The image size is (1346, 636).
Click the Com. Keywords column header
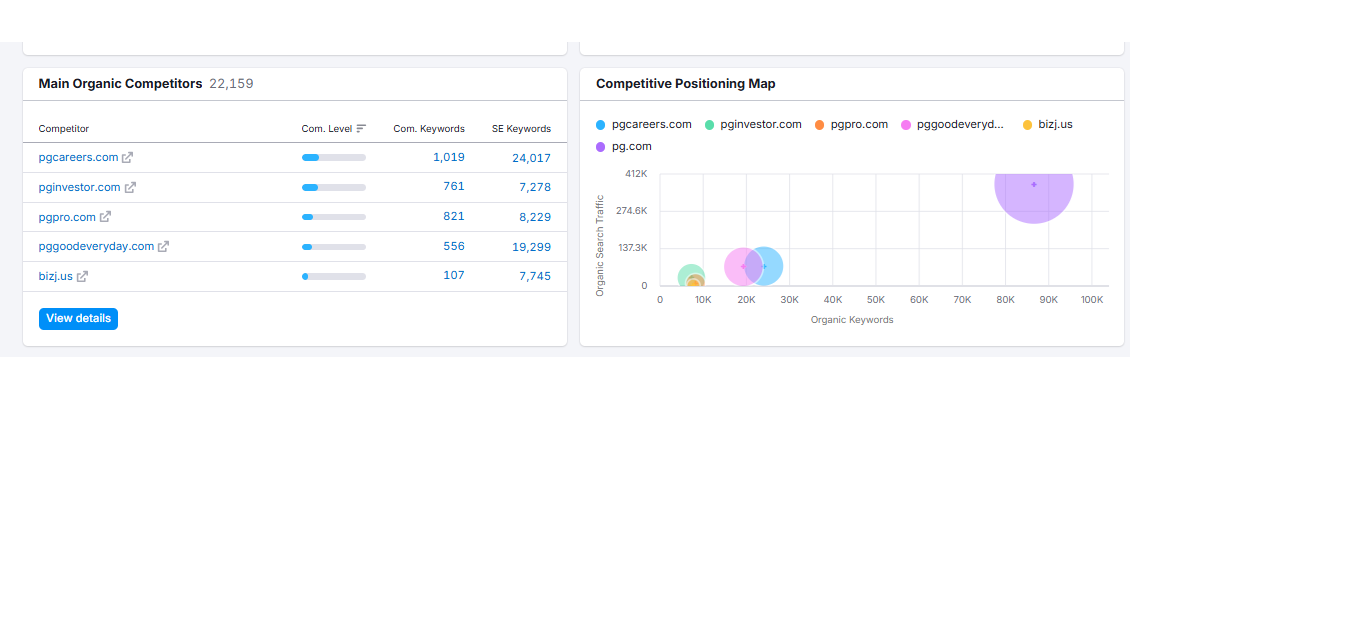click(429, 129)
